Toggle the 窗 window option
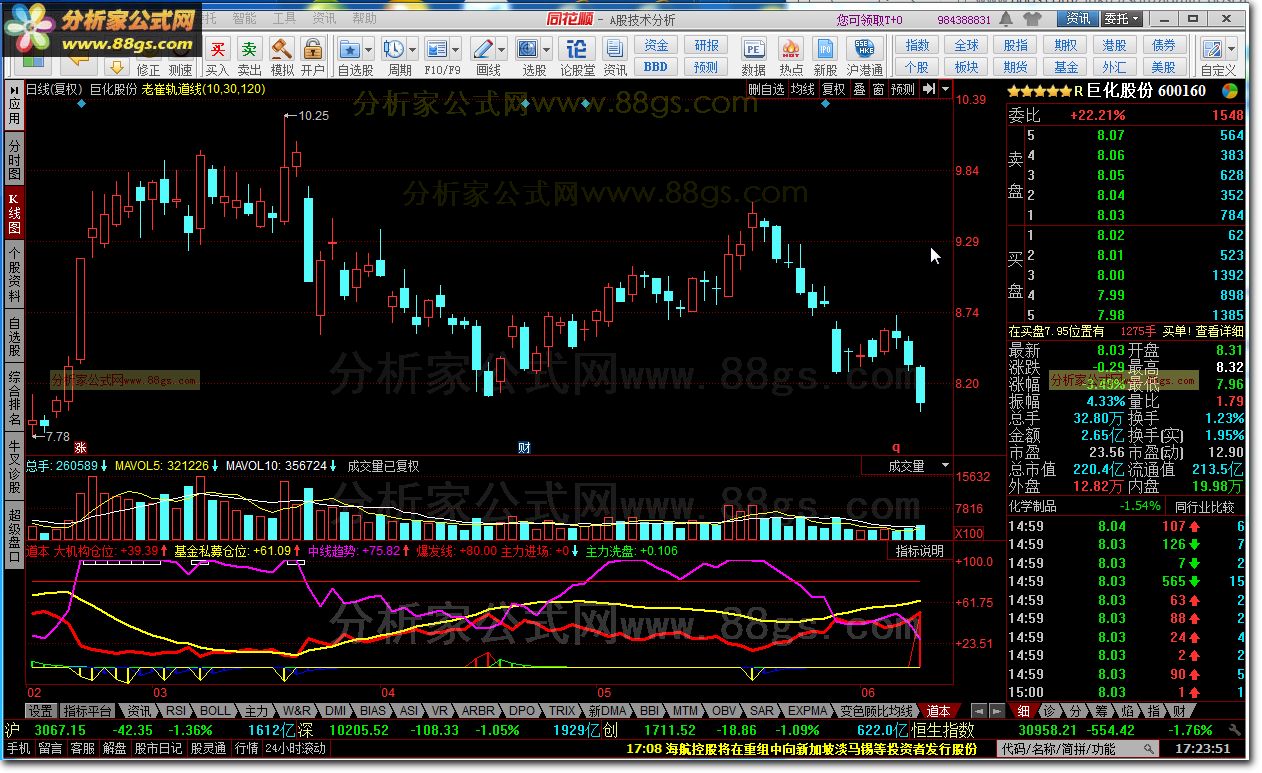Viewport: 1262px width, 773px height. [878, 89]
